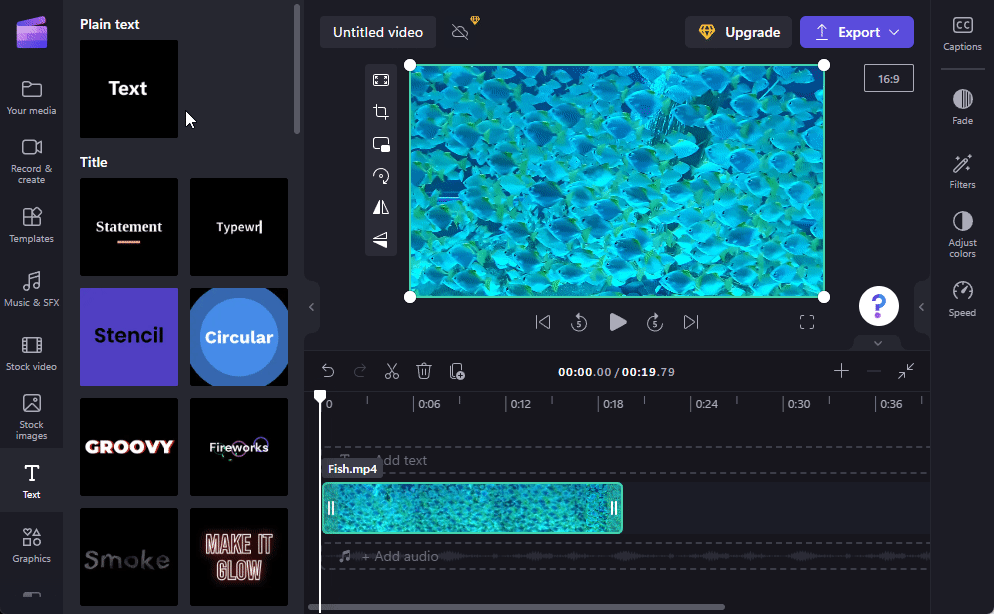Switch to Music & SFX tab

point(31,288)
